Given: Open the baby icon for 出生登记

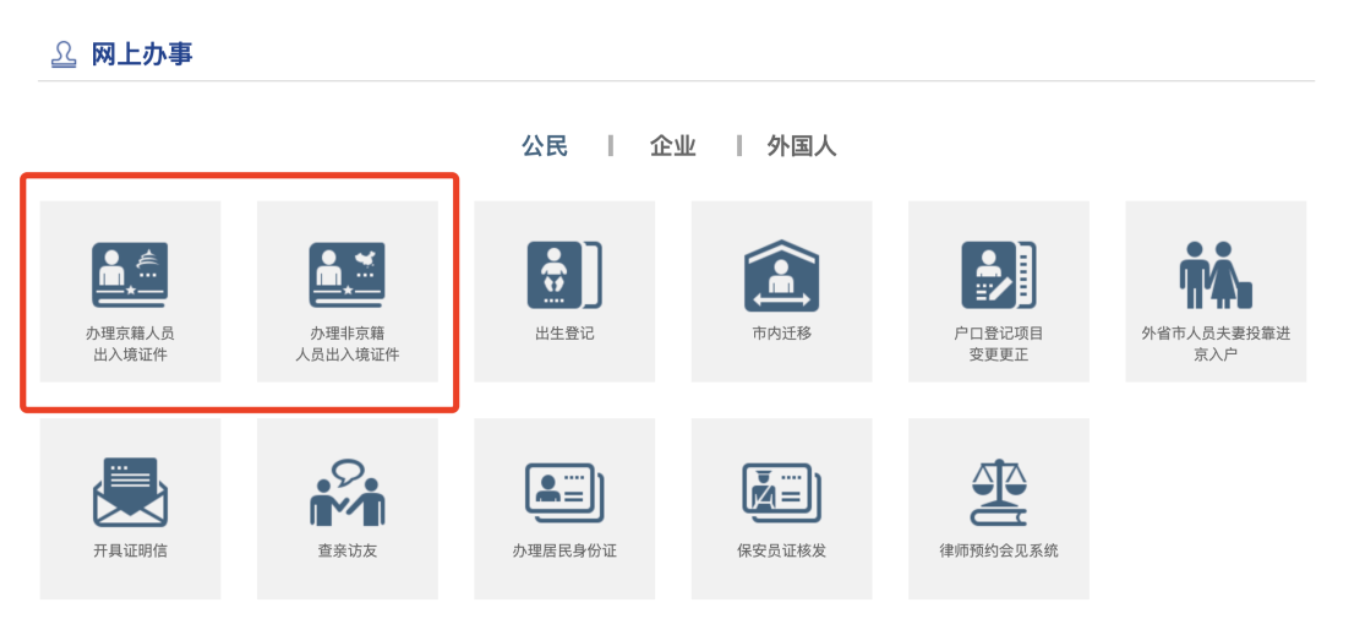Looking at the screenshot, I should point(564,275).
